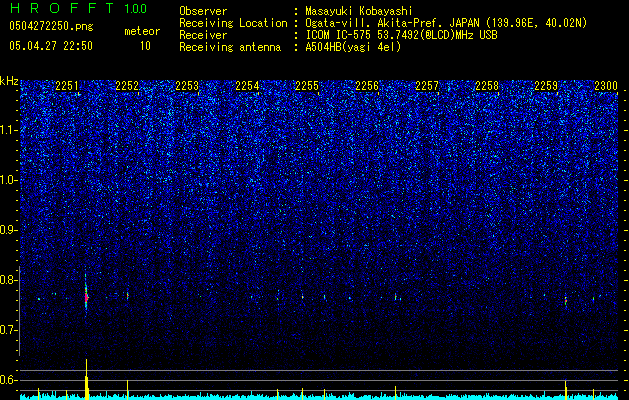The height and width of the screenshot is (400, 629).
Task: Click the meteor count value 10
Action: 145,46
